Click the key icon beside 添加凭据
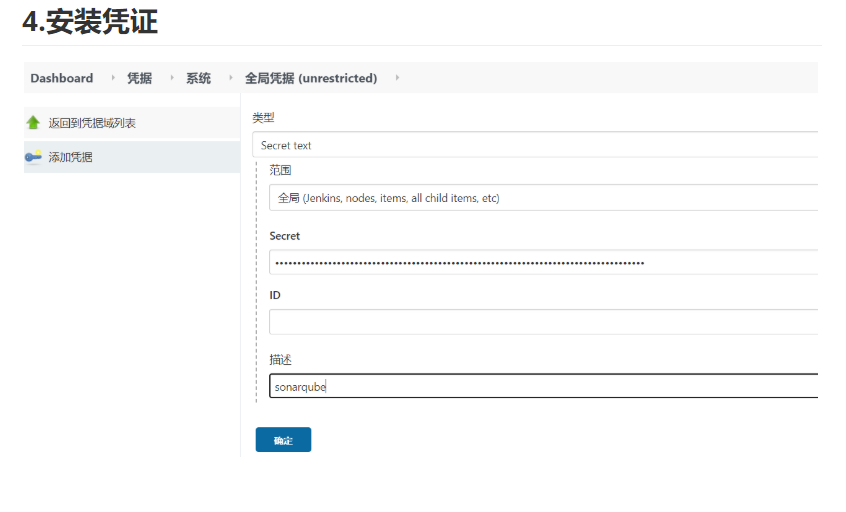The height and width of the screenshot is (512, 846). tap(33, 157)
